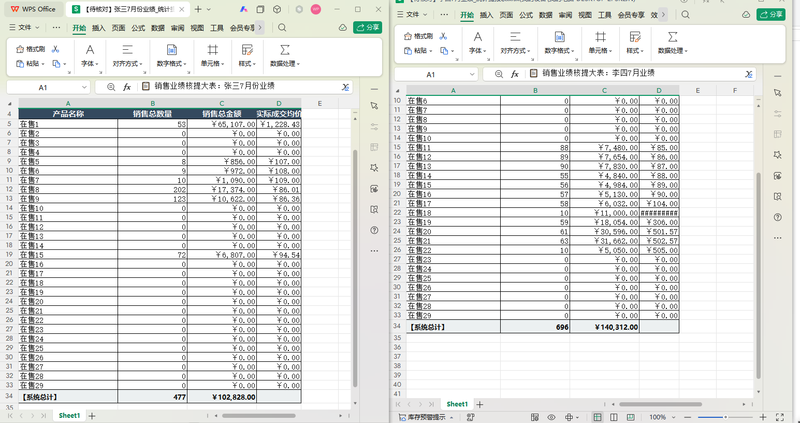Click formula bar text in left window
Screen dimensions: 800x423
click(x=212, y=87)
